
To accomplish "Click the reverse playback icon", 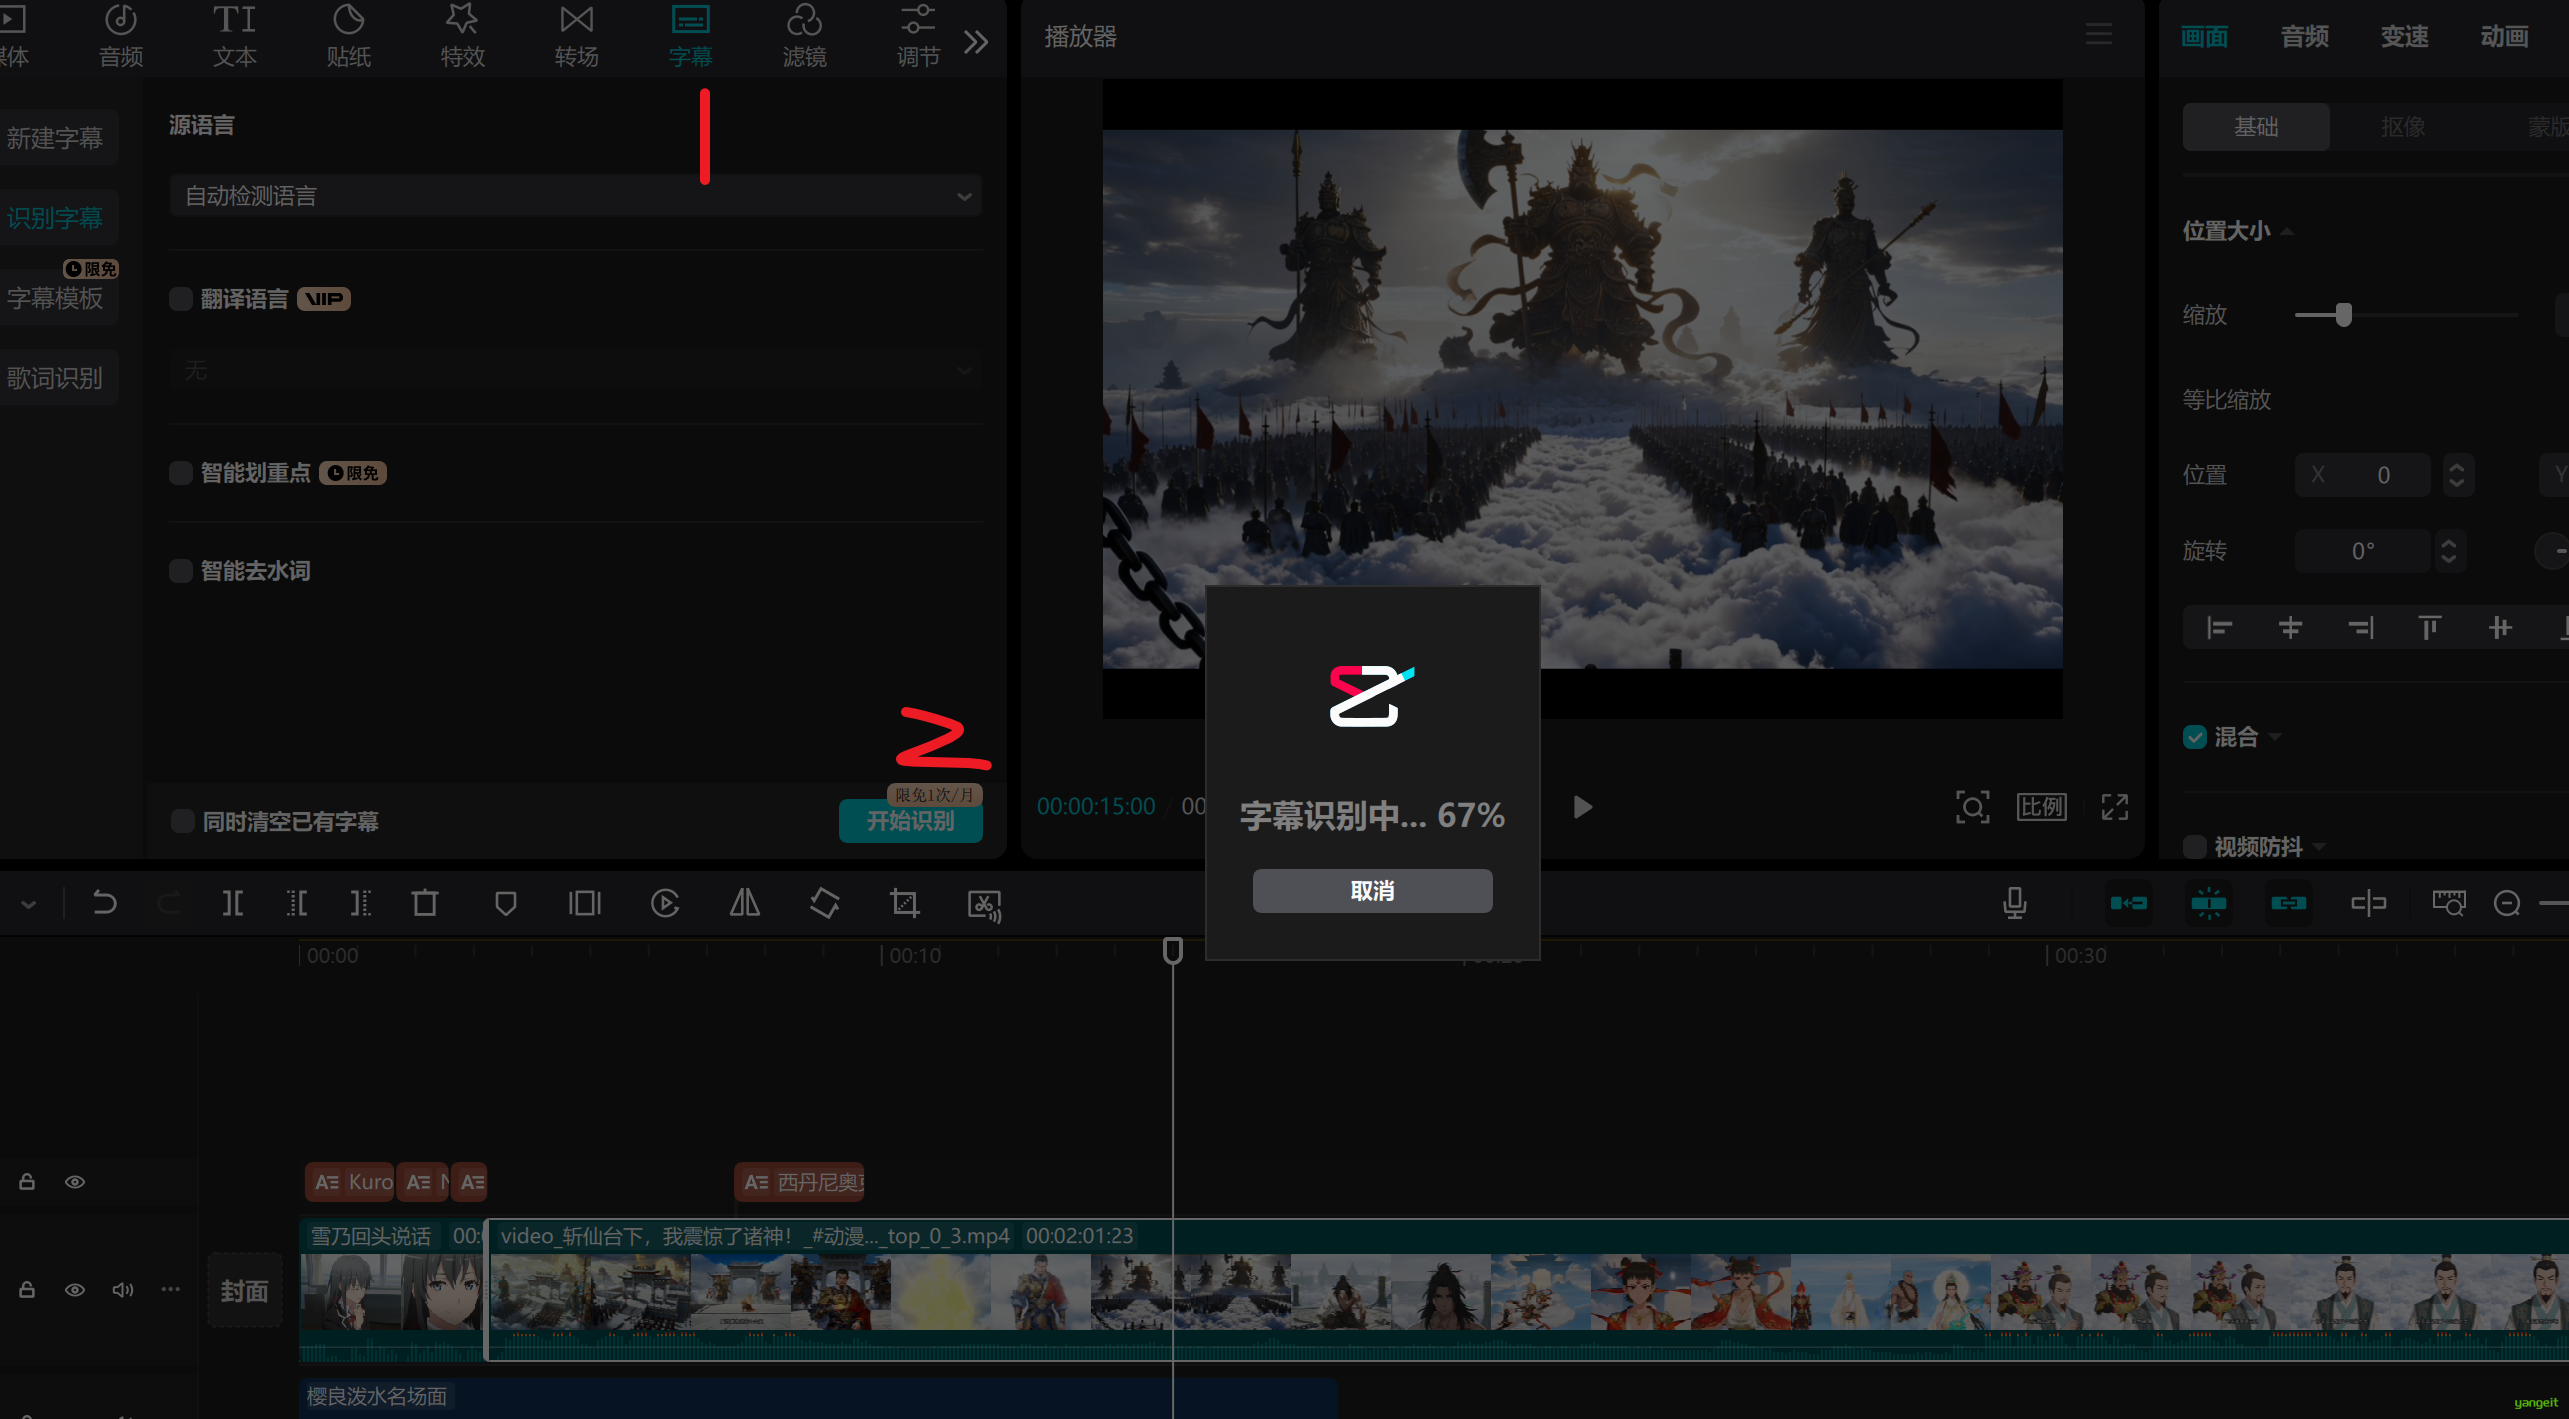I will point(665,904).
